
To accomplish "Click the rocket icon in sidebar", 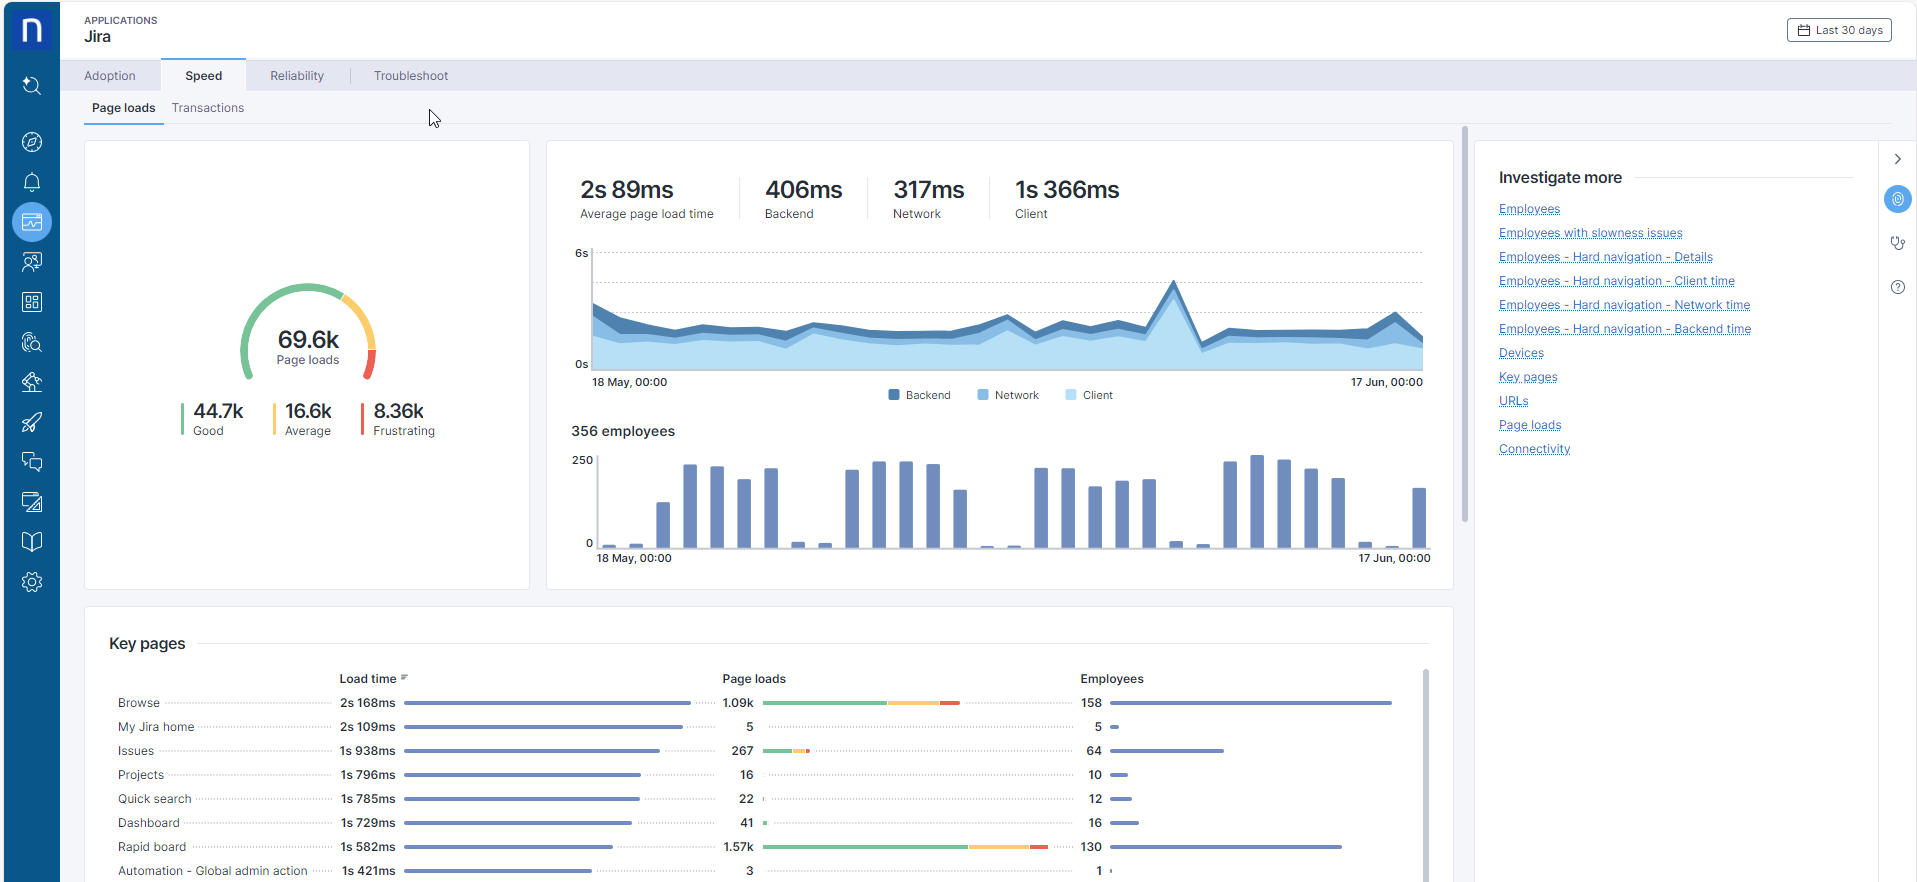I will coord(32,422).
